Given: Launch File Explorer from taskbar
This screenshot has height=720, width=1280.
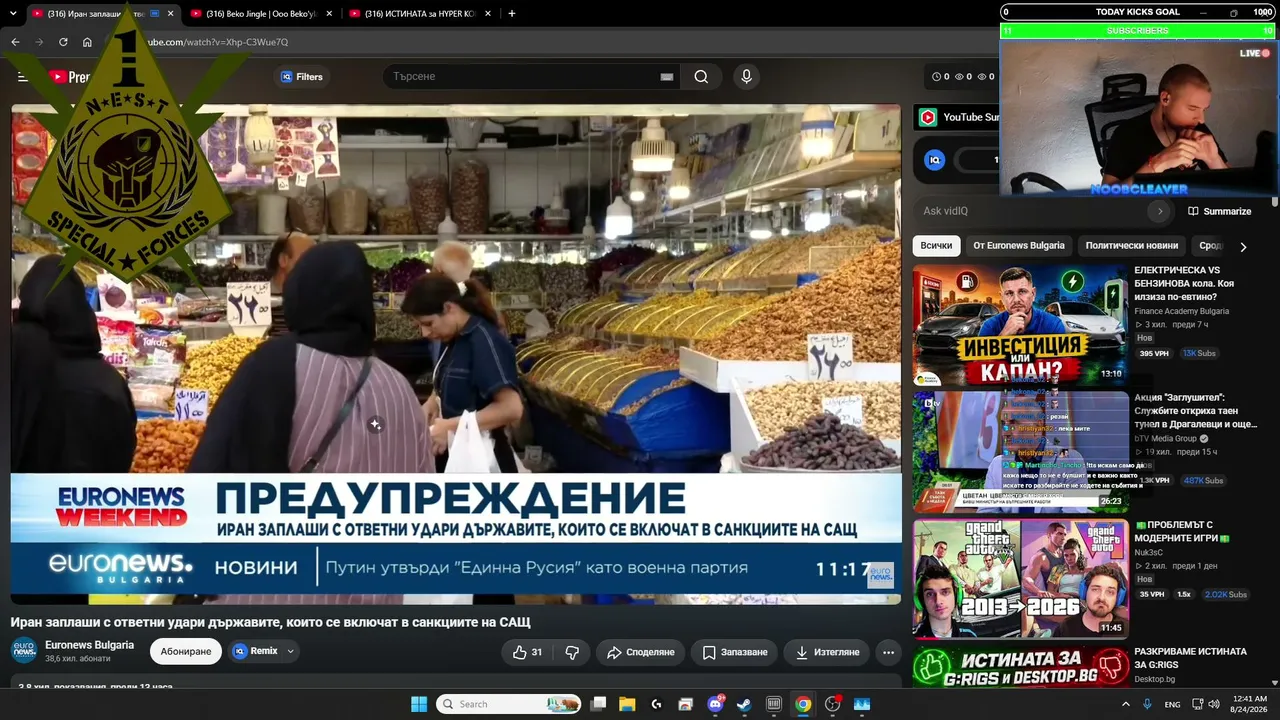Looking at the screenshot, I should [627, 704].
